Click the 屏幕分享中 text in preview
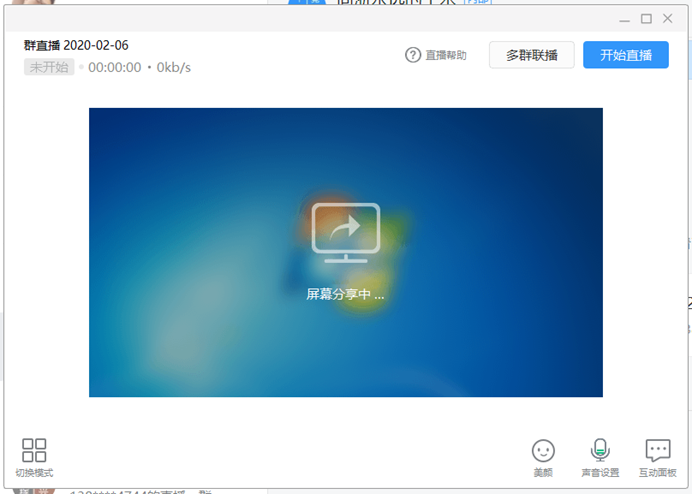Screen dimensions: 692x494 point(345,295)
